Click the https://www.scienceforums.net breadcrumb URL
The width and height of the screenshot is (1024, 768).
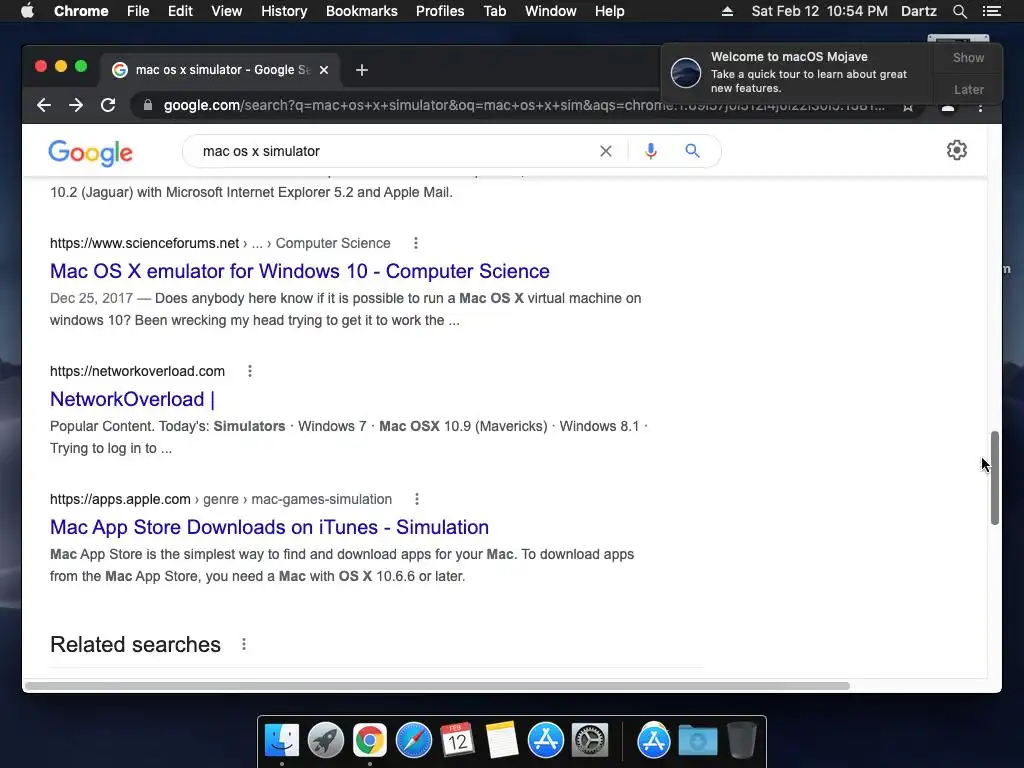point(144,244)
